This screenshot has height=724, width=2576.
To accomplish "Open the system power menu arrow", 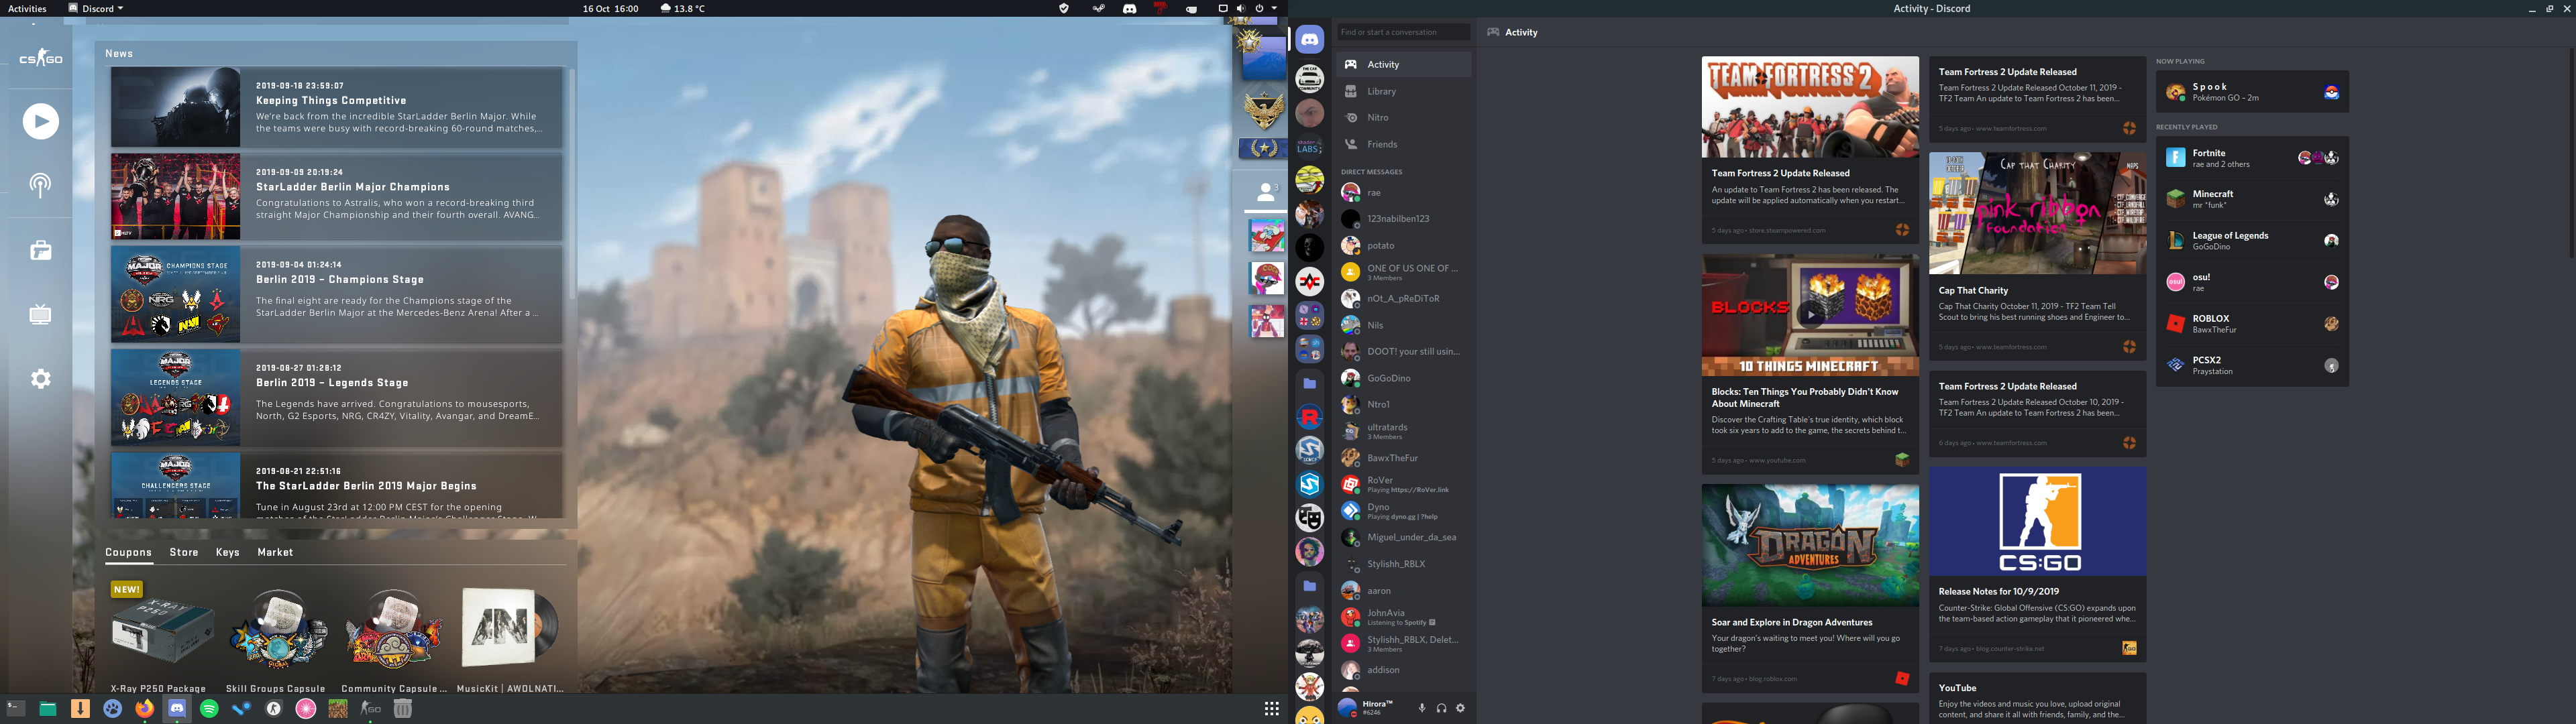I will 1274,8.
